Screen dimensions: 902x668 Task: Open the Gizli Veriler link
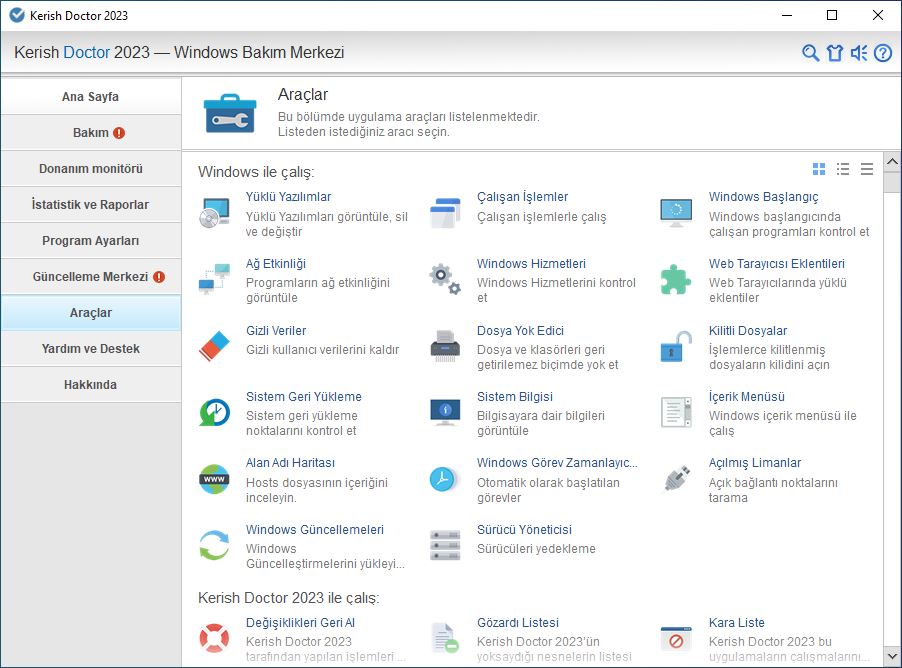[276, 331]
